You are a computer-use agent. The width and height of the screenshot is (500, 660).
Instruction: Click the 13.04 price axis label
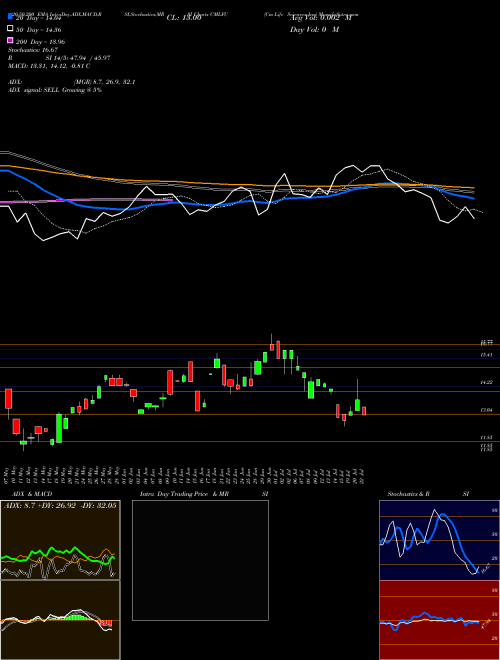[x=487, y=410]
